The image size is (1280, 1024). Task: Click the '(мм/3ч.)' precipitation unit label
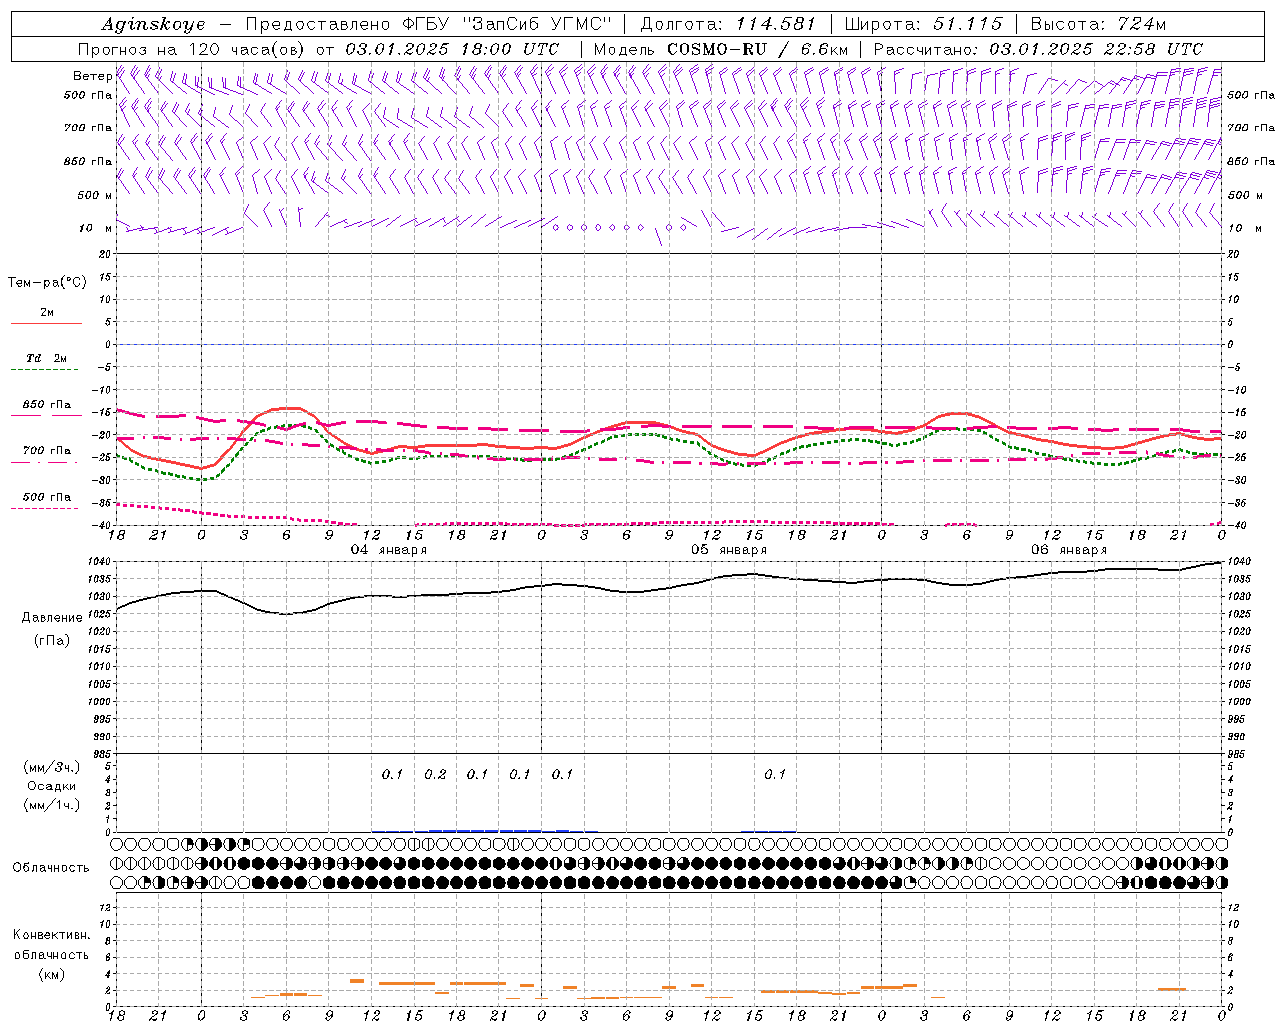[52, 767]
